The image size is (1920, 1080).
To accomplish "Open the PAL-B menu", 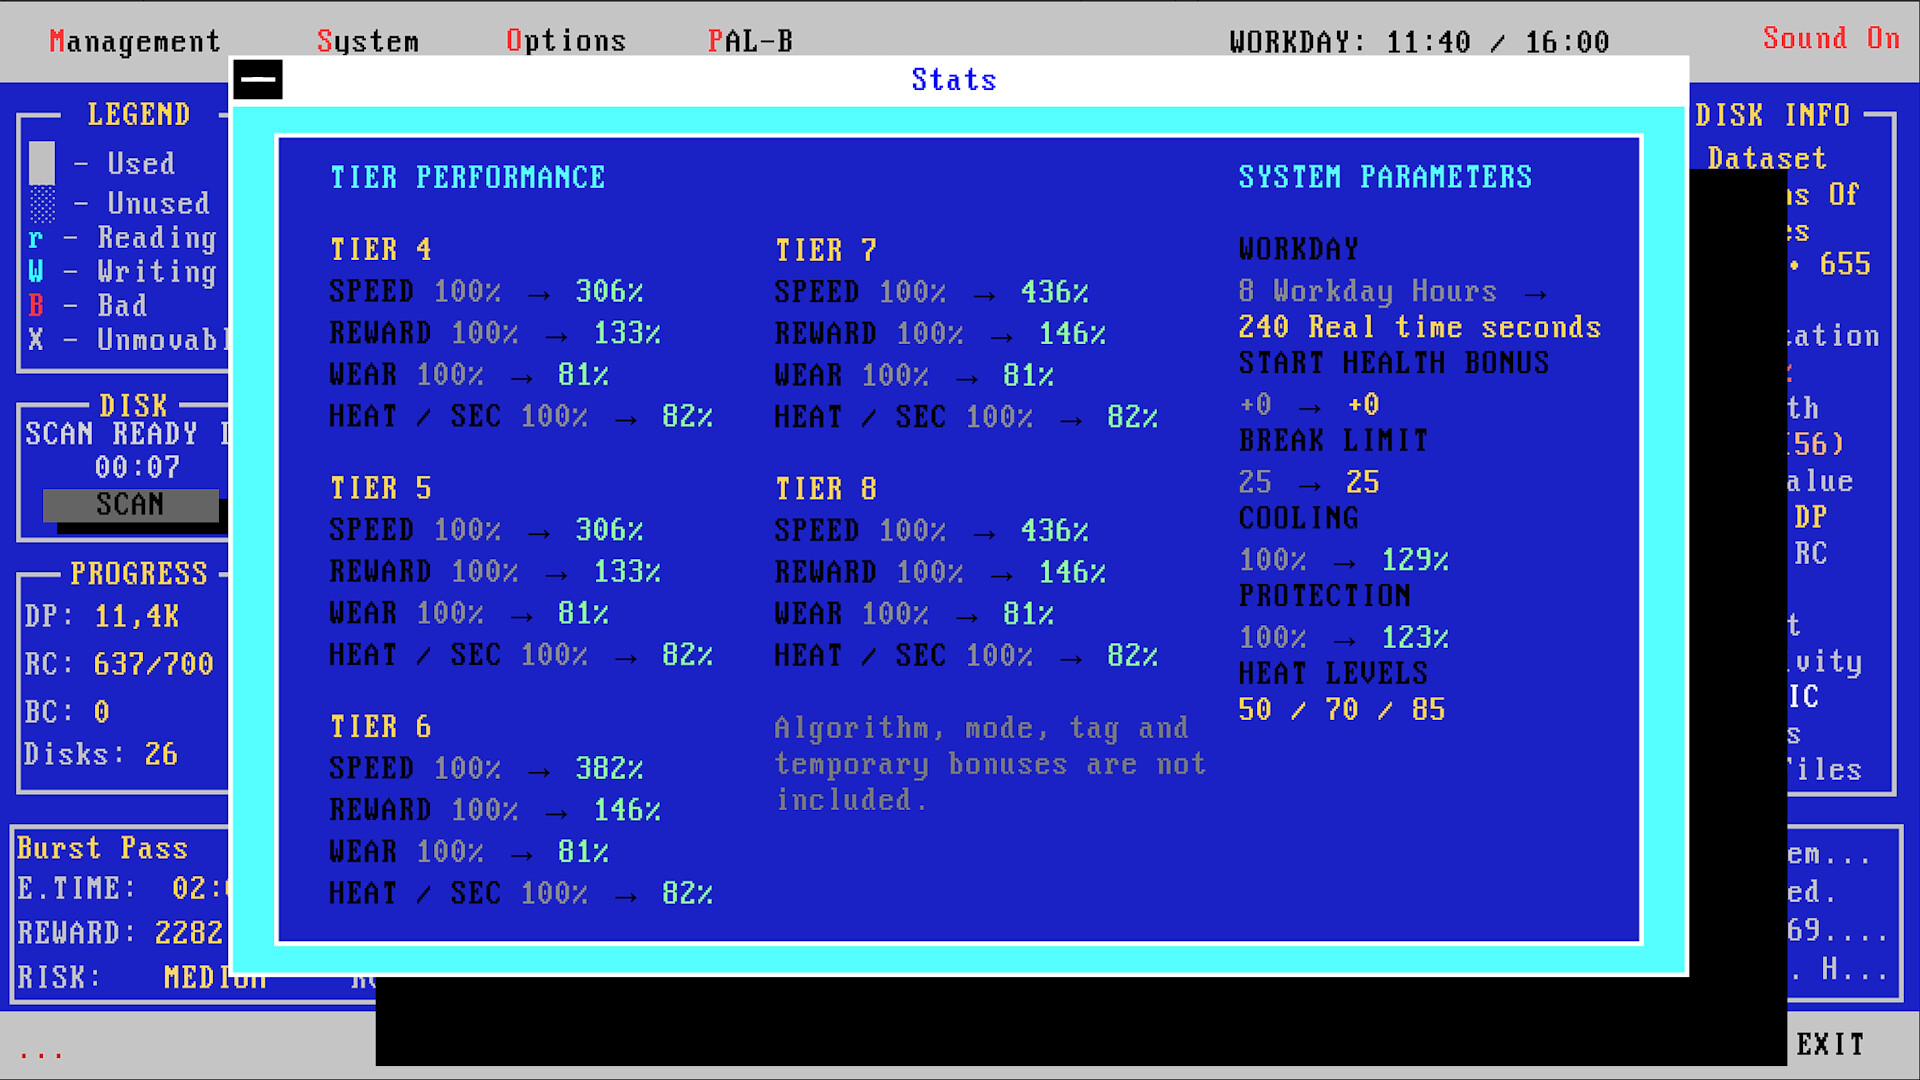I will click(750, 41).
